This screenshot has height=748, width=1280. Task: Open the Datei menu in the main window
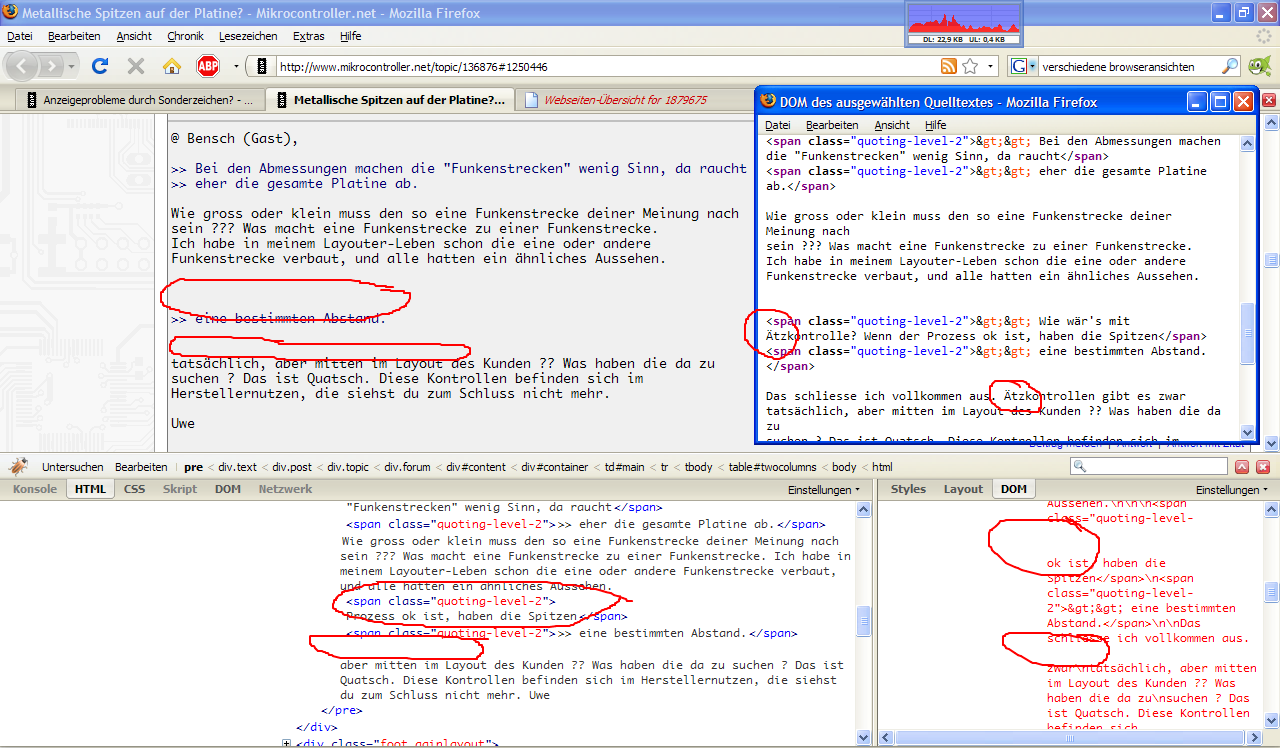click(19, 36)
